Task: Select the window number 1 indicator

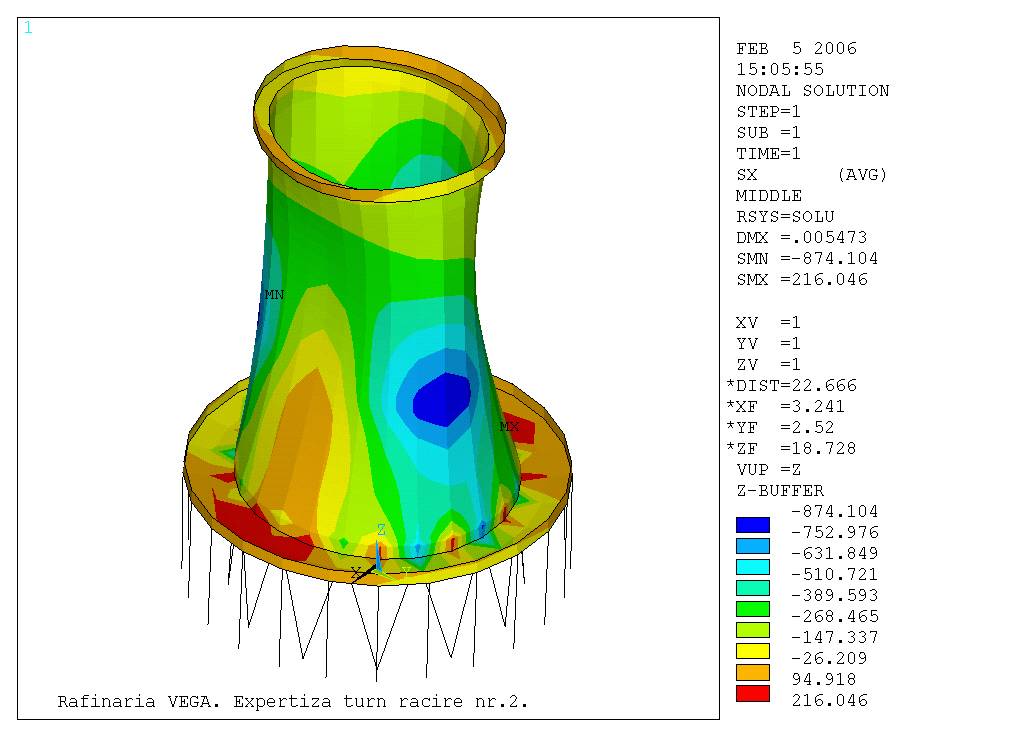Action: click(x=28, y=28)
